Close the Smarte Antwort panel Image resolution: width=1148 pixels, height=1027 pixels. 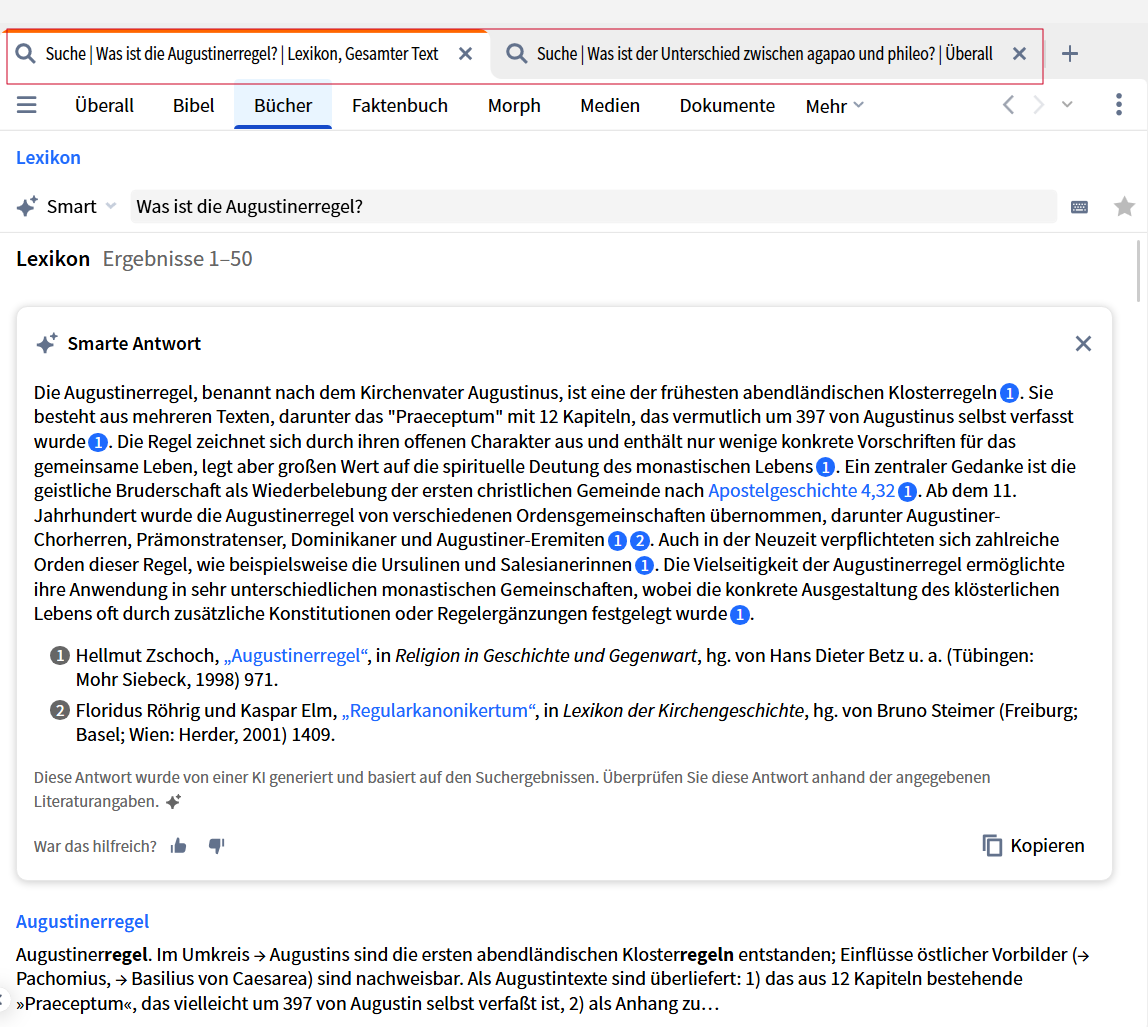pyautogui.click(x=1083, y=344)
